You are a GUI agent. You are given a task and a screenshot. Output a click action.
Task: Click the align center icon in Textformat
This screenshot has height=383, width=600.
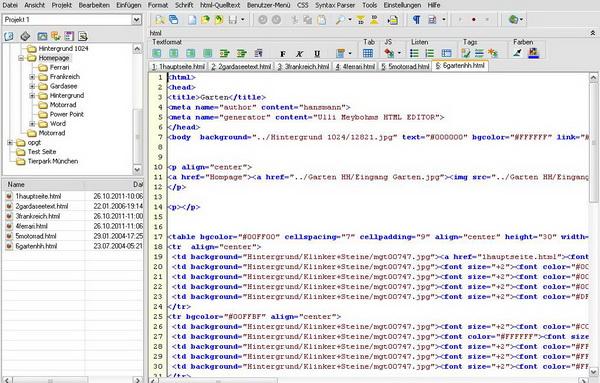click(x=174, y=53)
